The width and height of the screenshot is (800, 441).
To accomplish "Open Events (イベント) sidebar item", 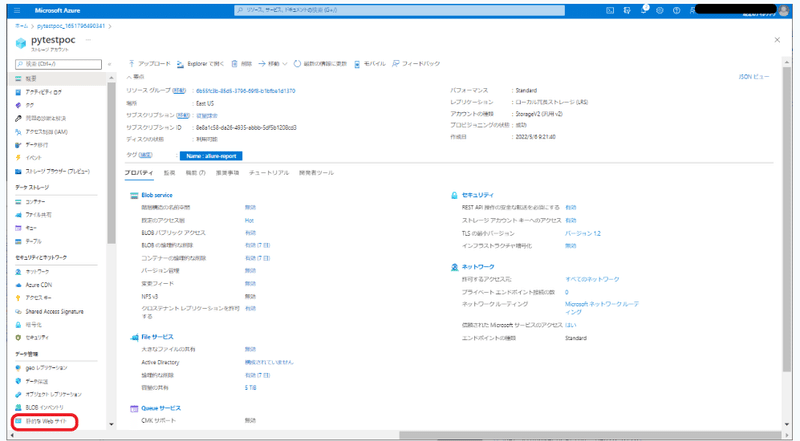I will (34, 158).
